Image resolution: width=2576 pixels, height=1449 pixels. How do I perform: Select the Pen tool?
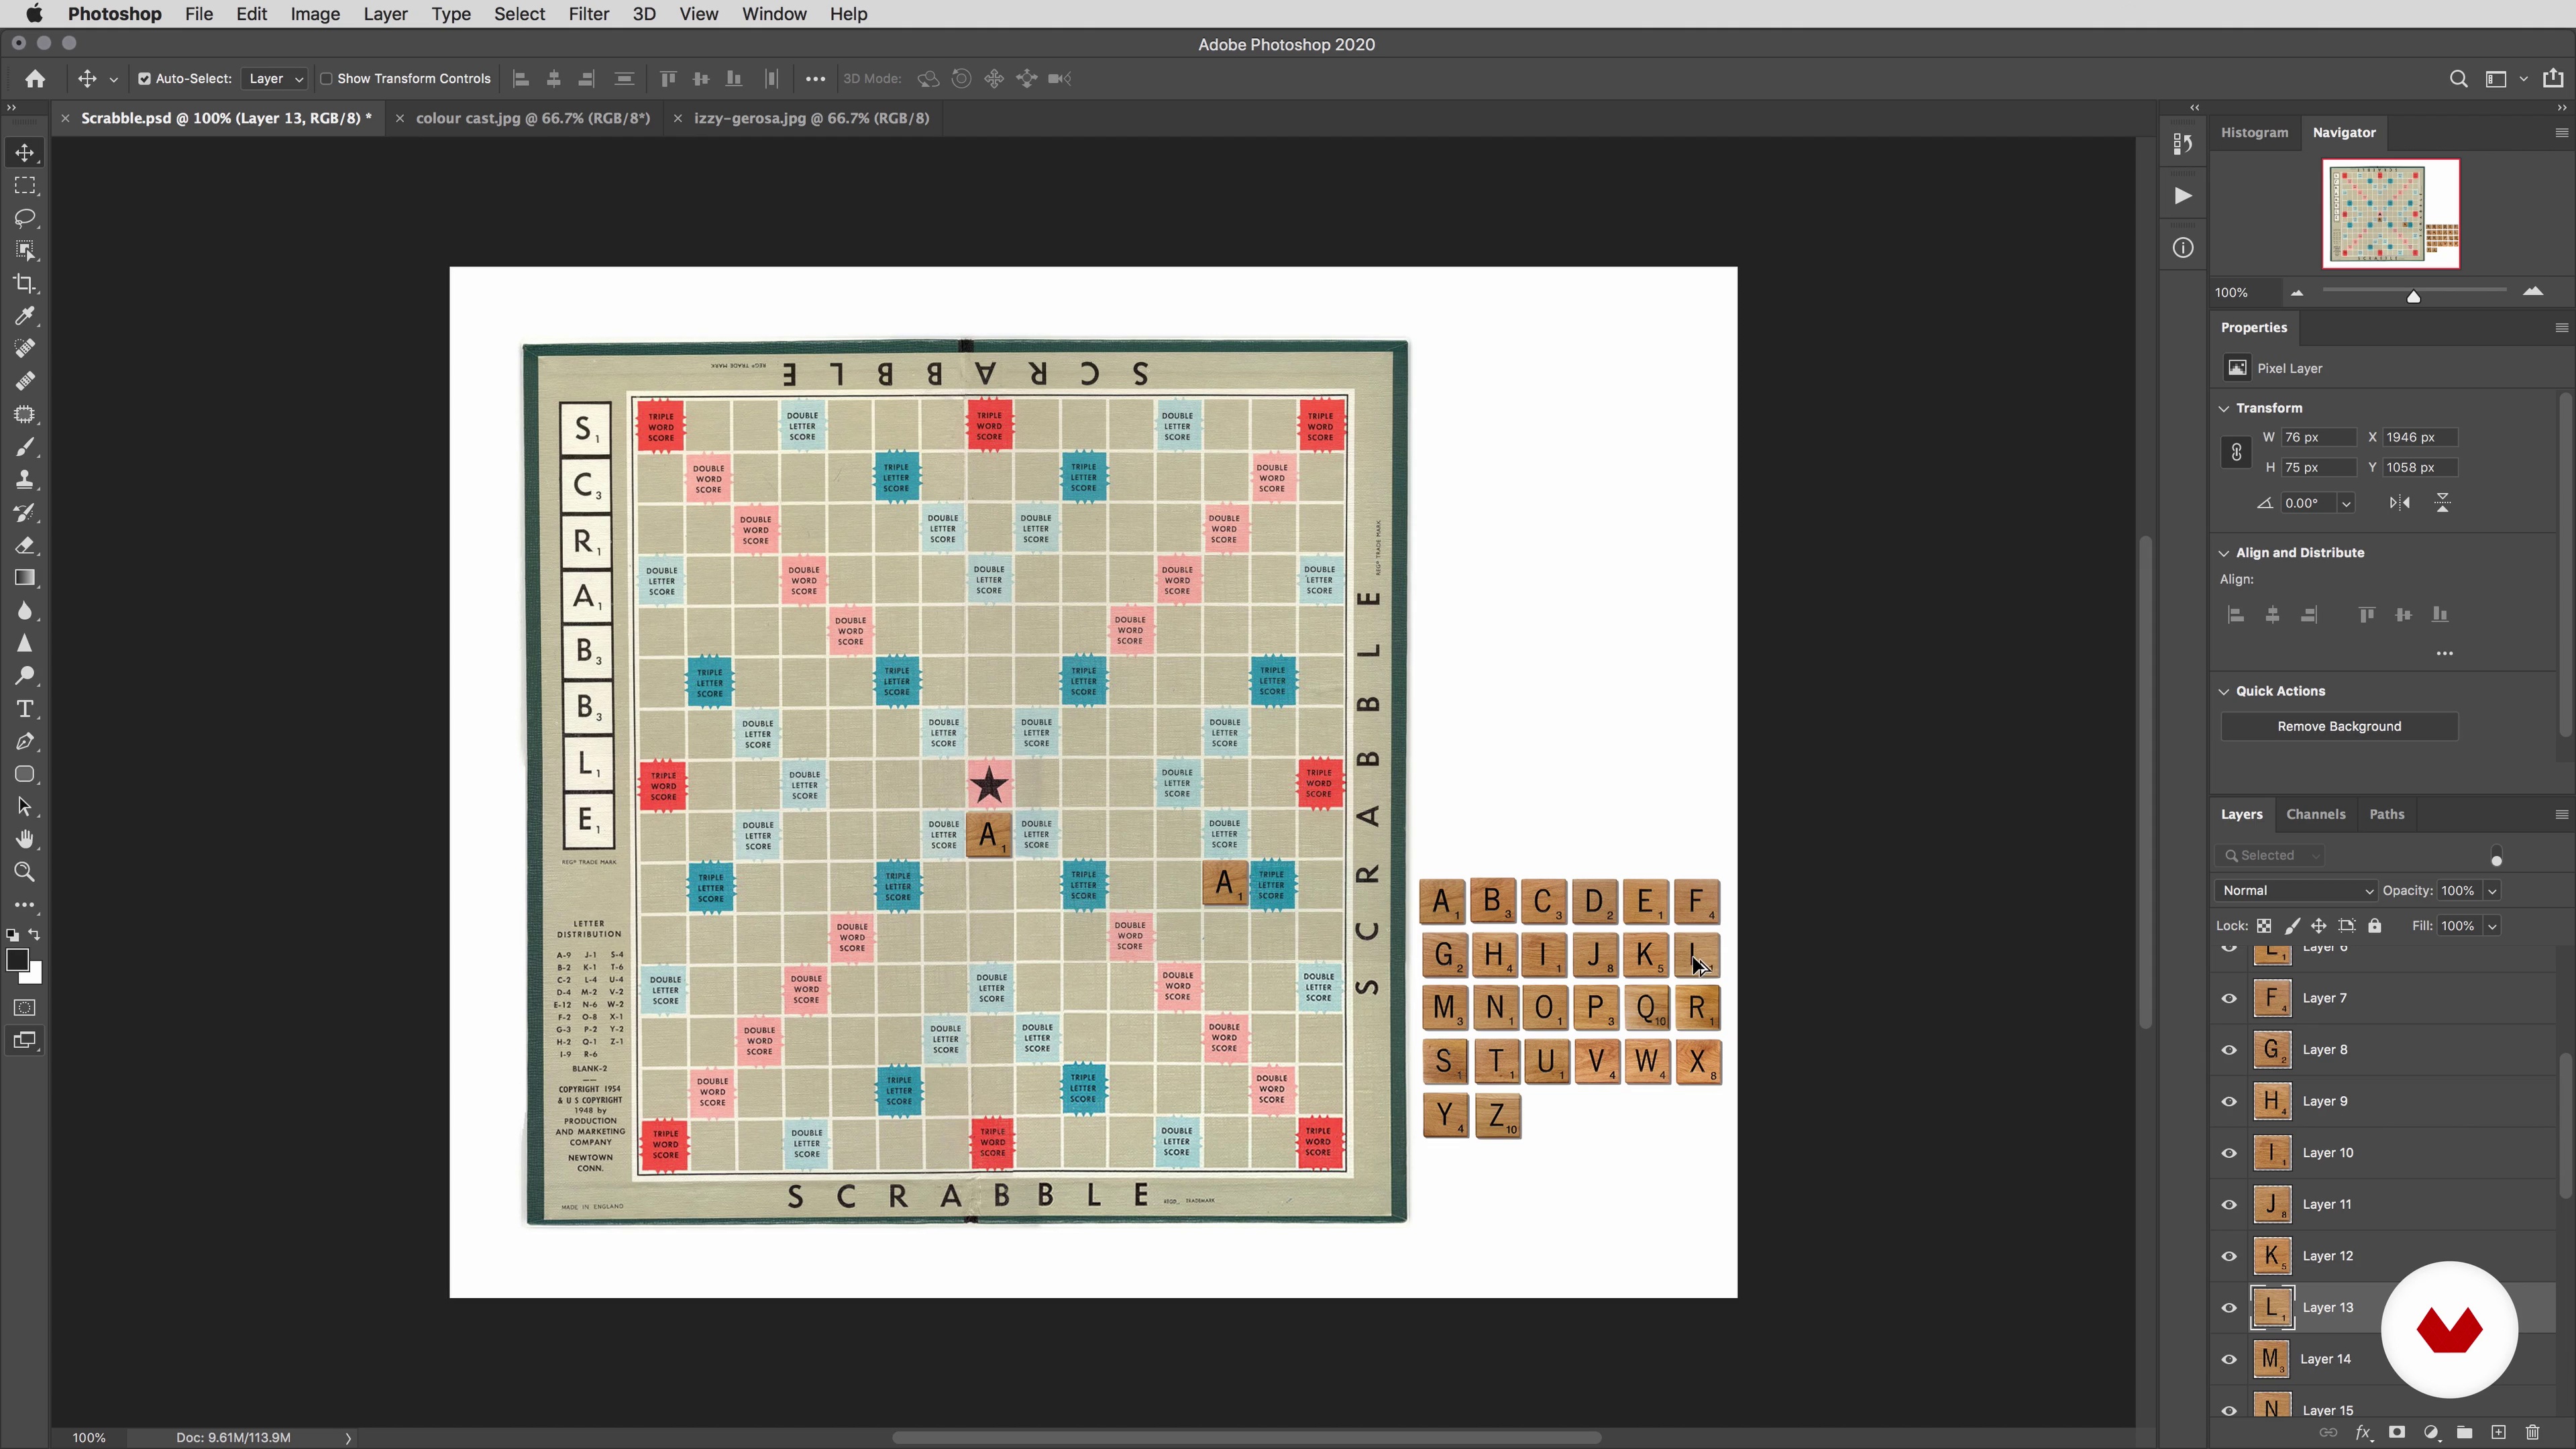point(25,742)
